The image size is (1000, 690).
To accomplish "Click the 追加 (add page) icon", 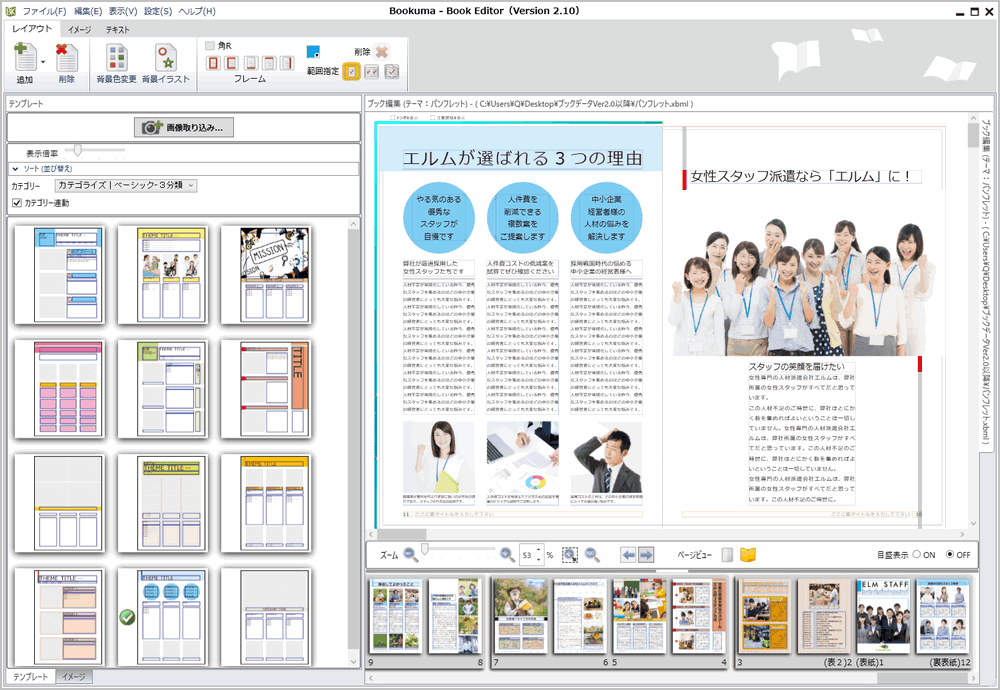I will [24, 60].
